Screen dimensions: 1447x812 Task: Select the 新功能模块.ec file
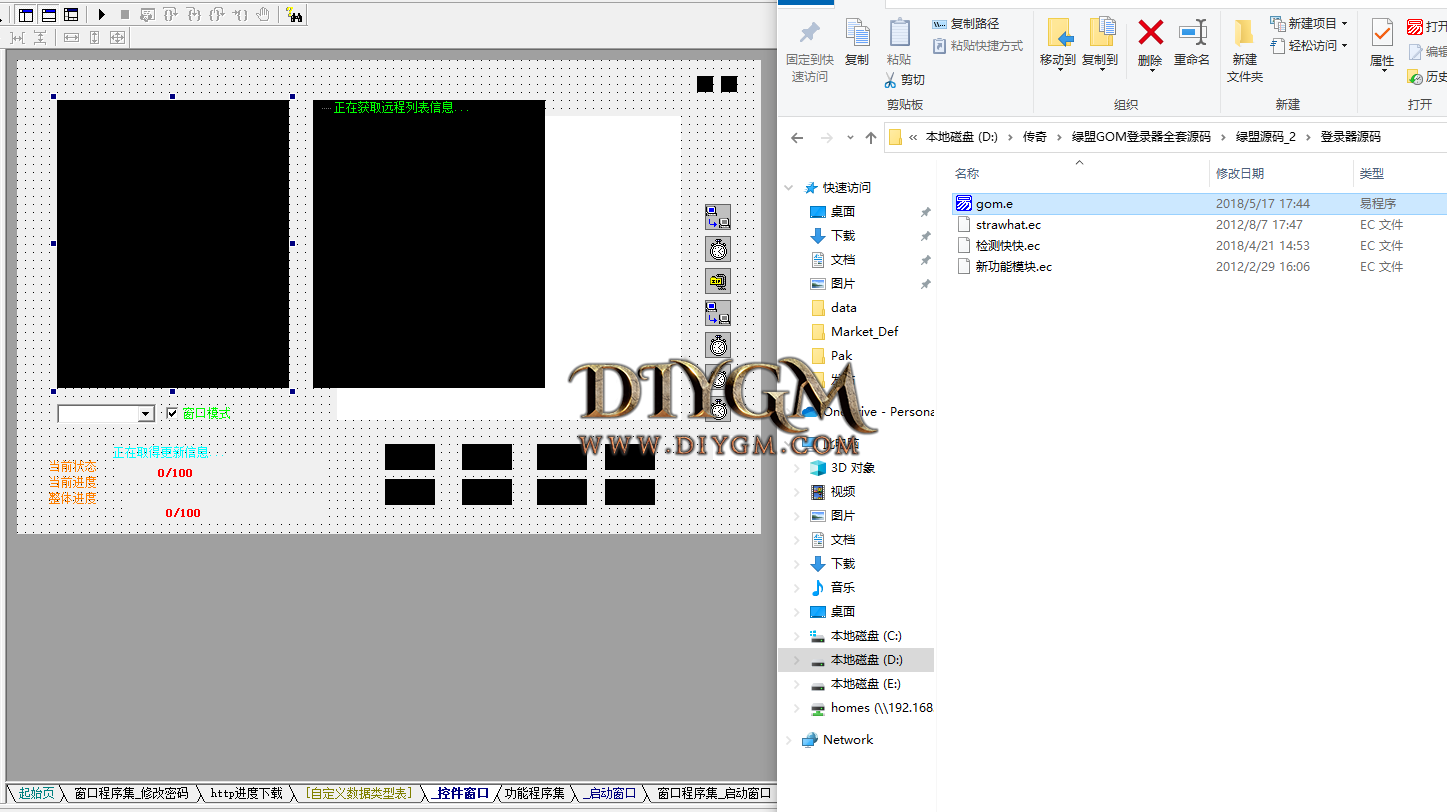(x=1200, y=267)
